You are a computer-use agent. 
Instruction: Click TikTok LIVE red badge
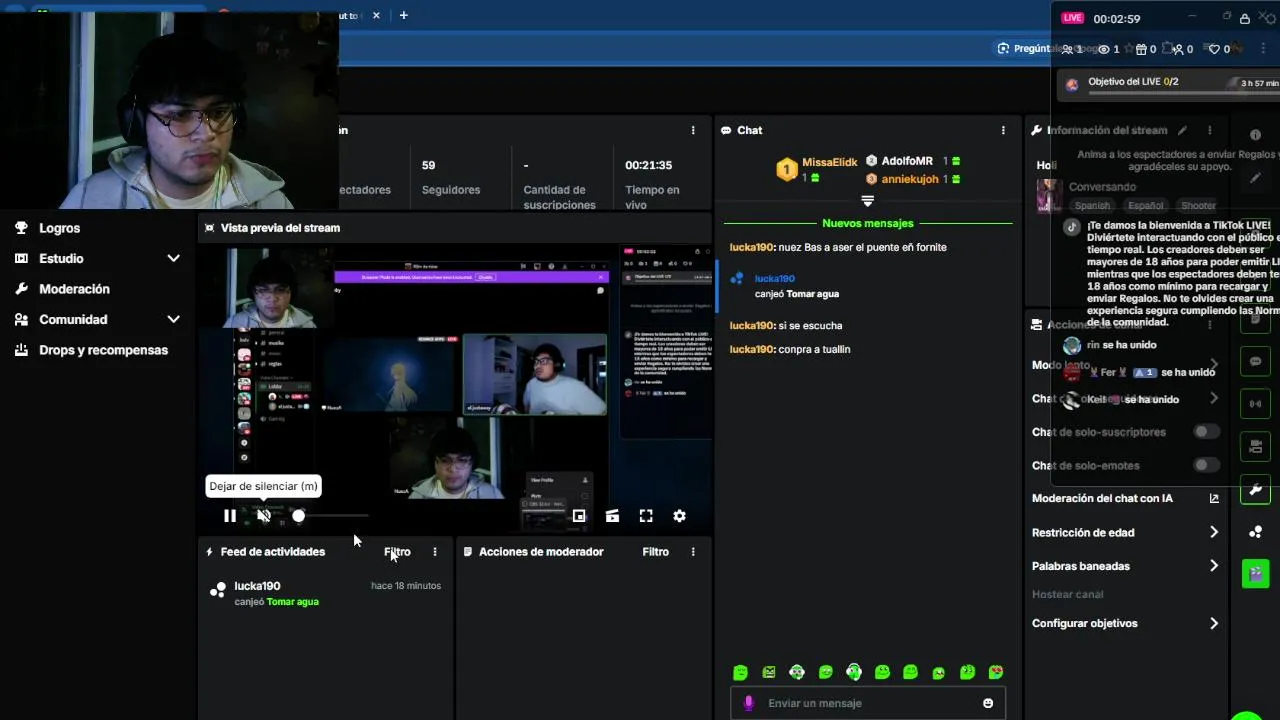pyautogui.click(x=1073, y=18)
